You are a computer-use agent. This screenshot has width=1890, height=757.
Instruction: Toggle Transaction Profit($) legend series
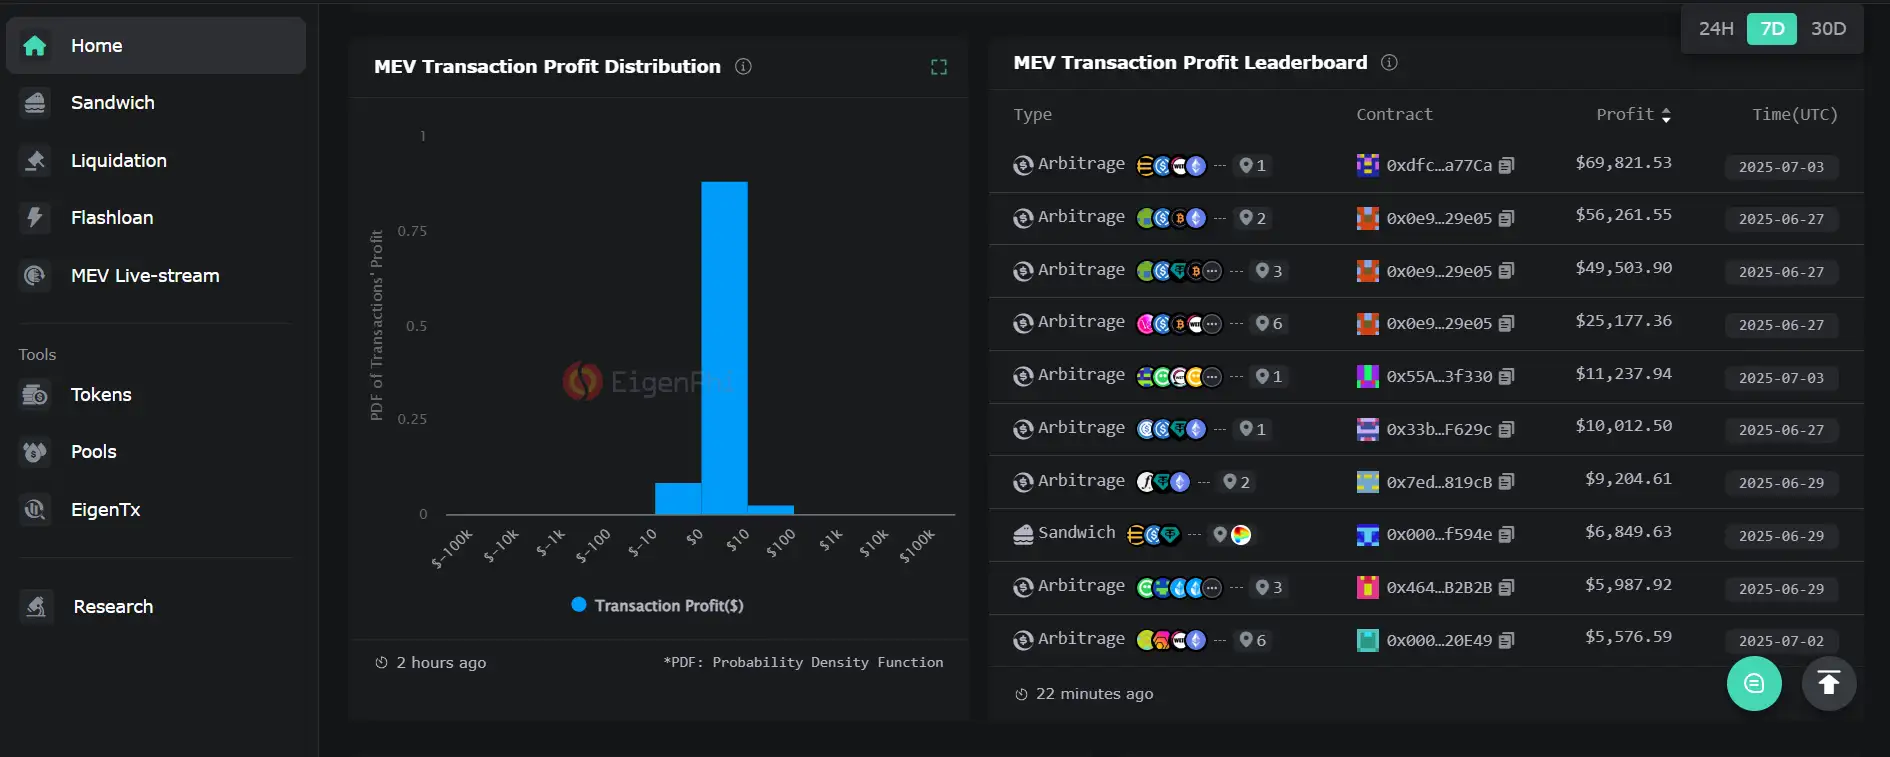point(657,605)
